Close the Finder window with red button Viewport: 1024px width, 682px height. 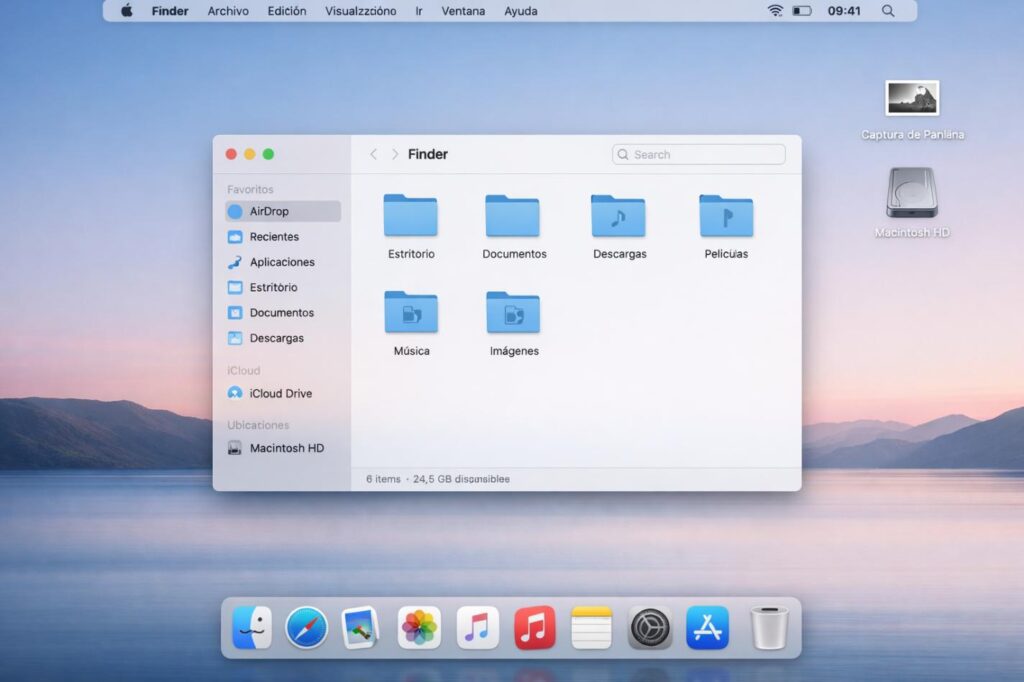tap(231, 154)
